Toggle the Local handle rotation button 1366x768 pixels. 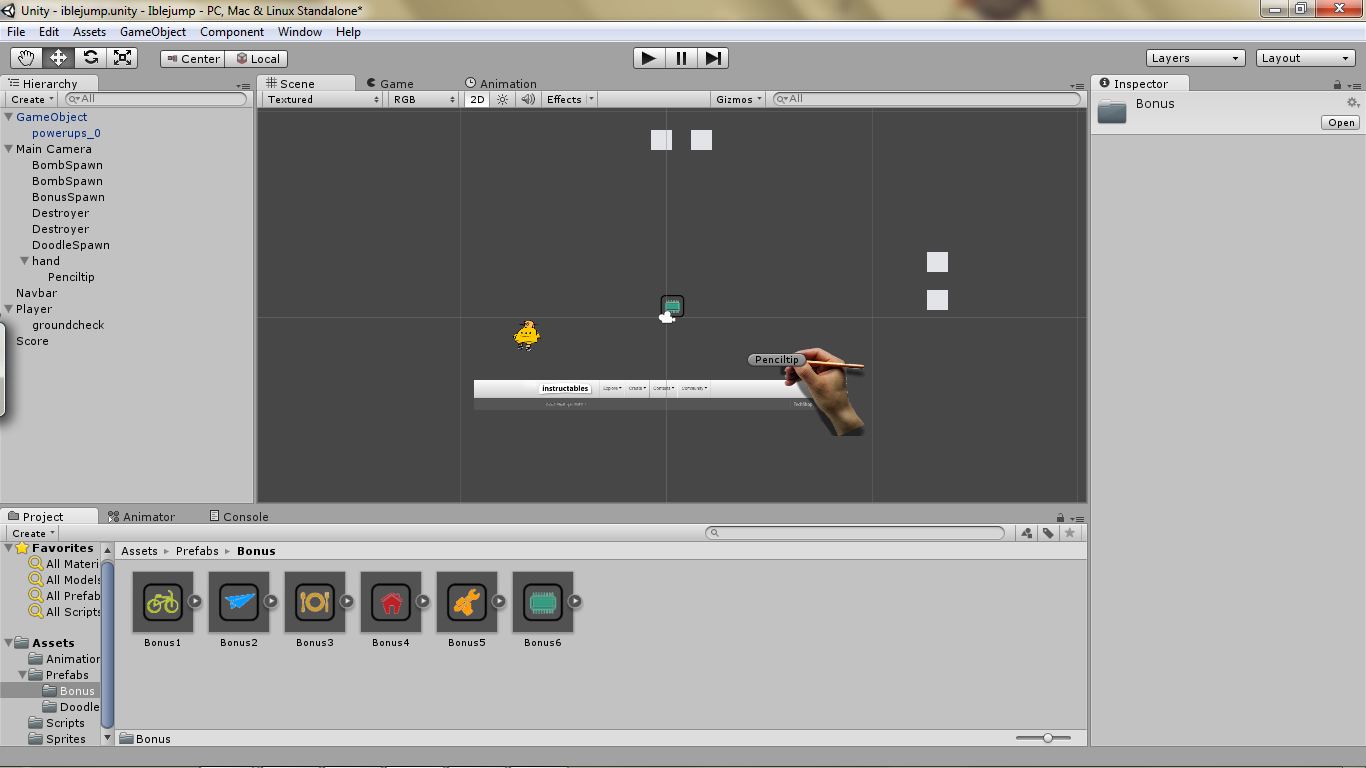257,59
